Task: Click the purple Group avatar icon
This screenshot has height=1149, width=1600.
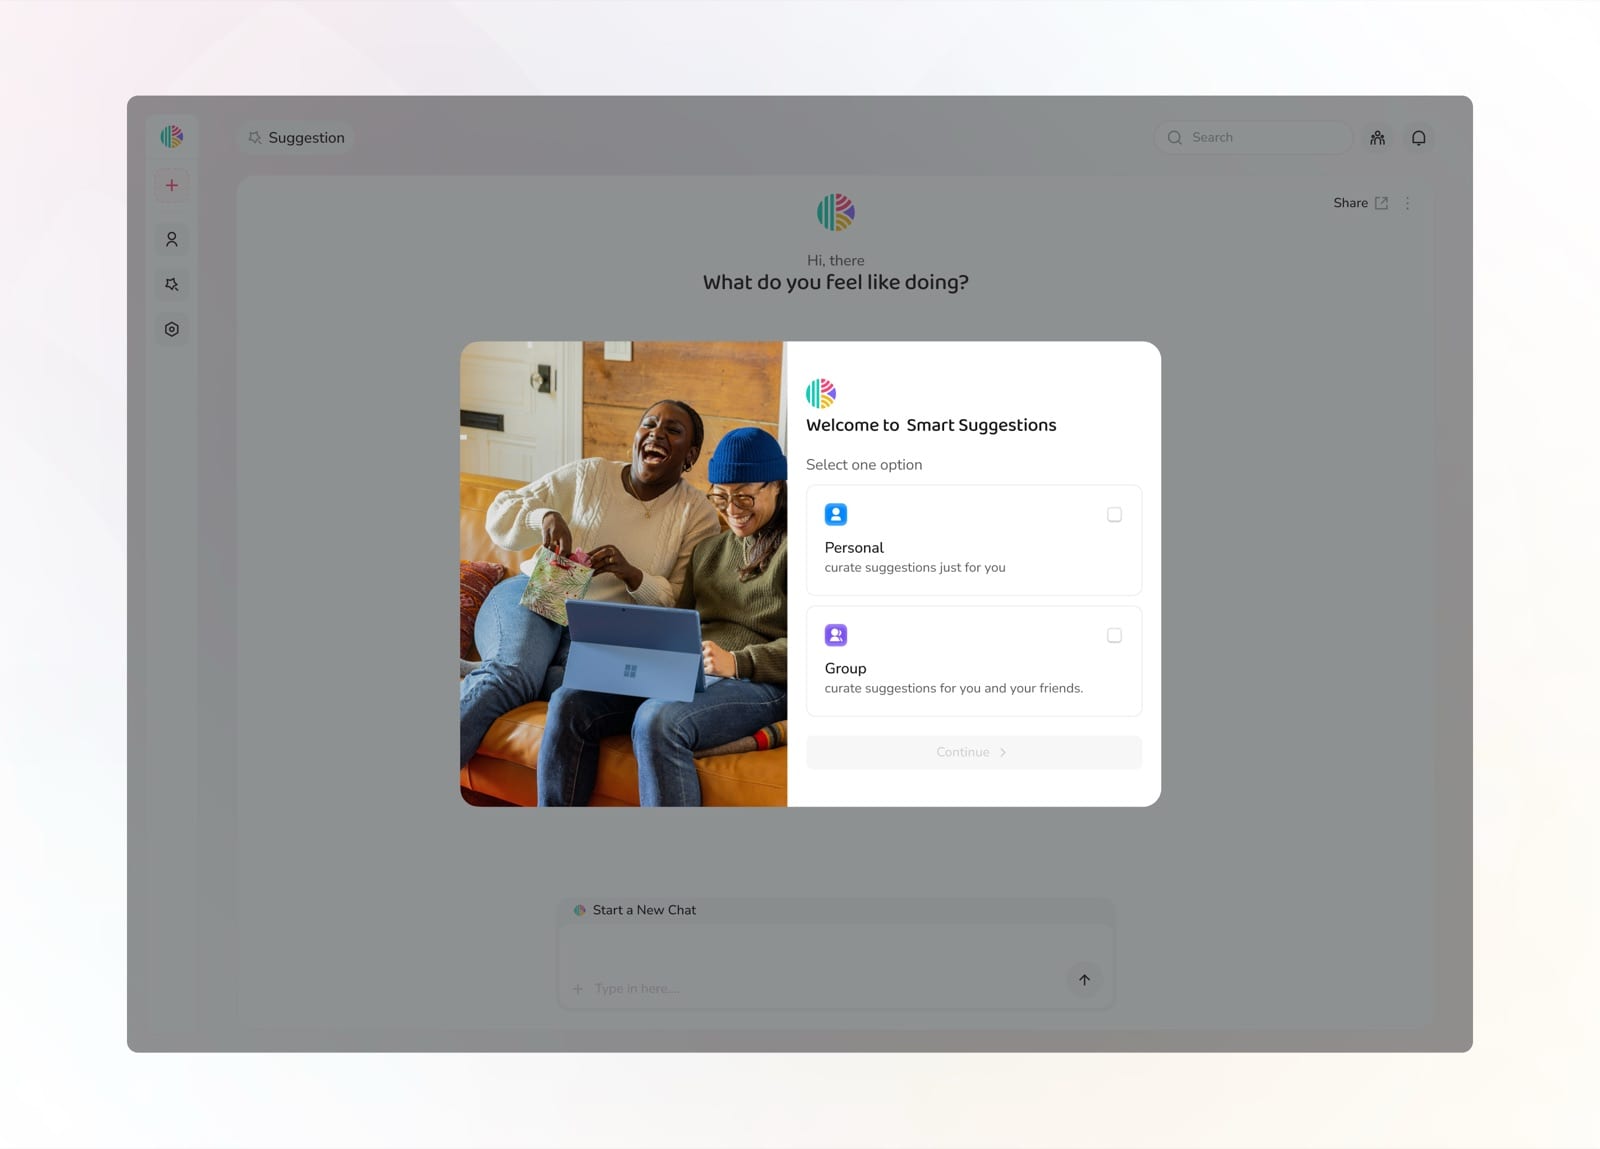Action: (x=836, y=635)
